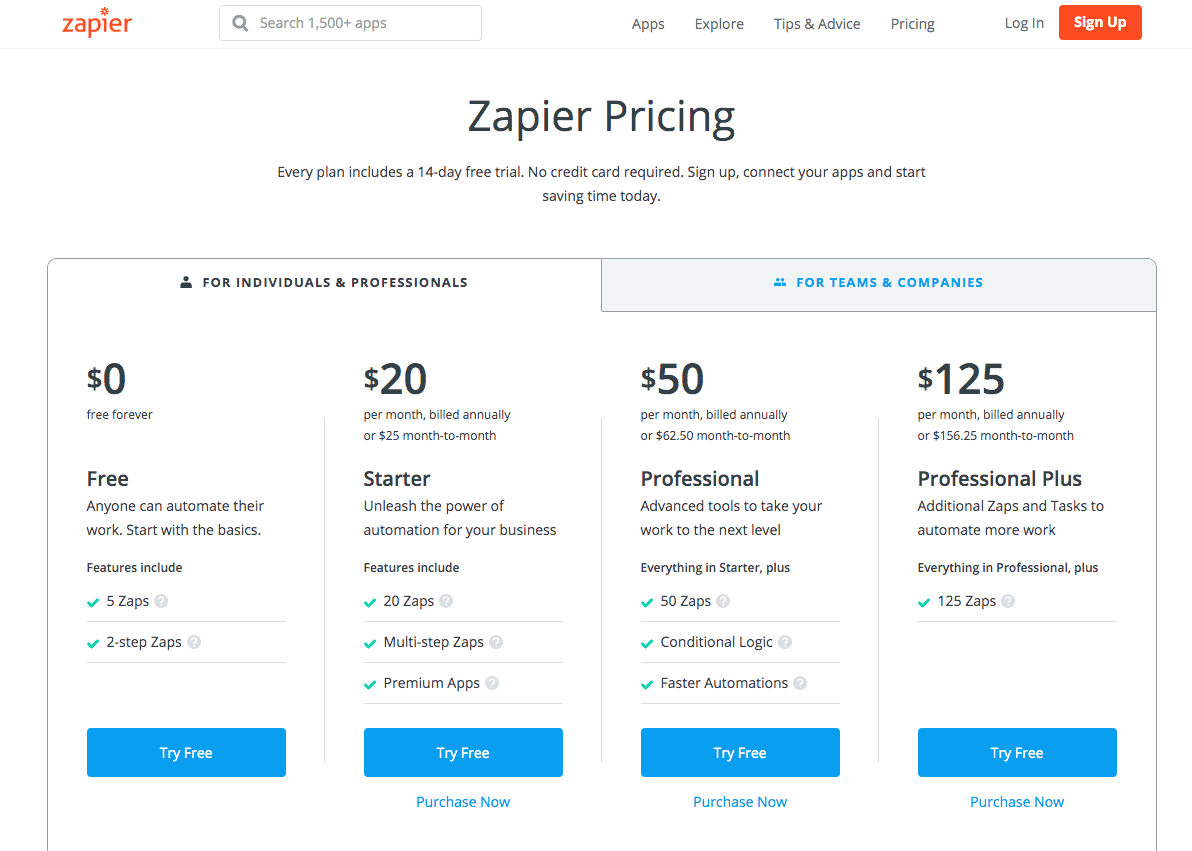Viewport: 1192px width, 851px height.
Task: Open the Tips & Advice page
Action: pos(817,23)
